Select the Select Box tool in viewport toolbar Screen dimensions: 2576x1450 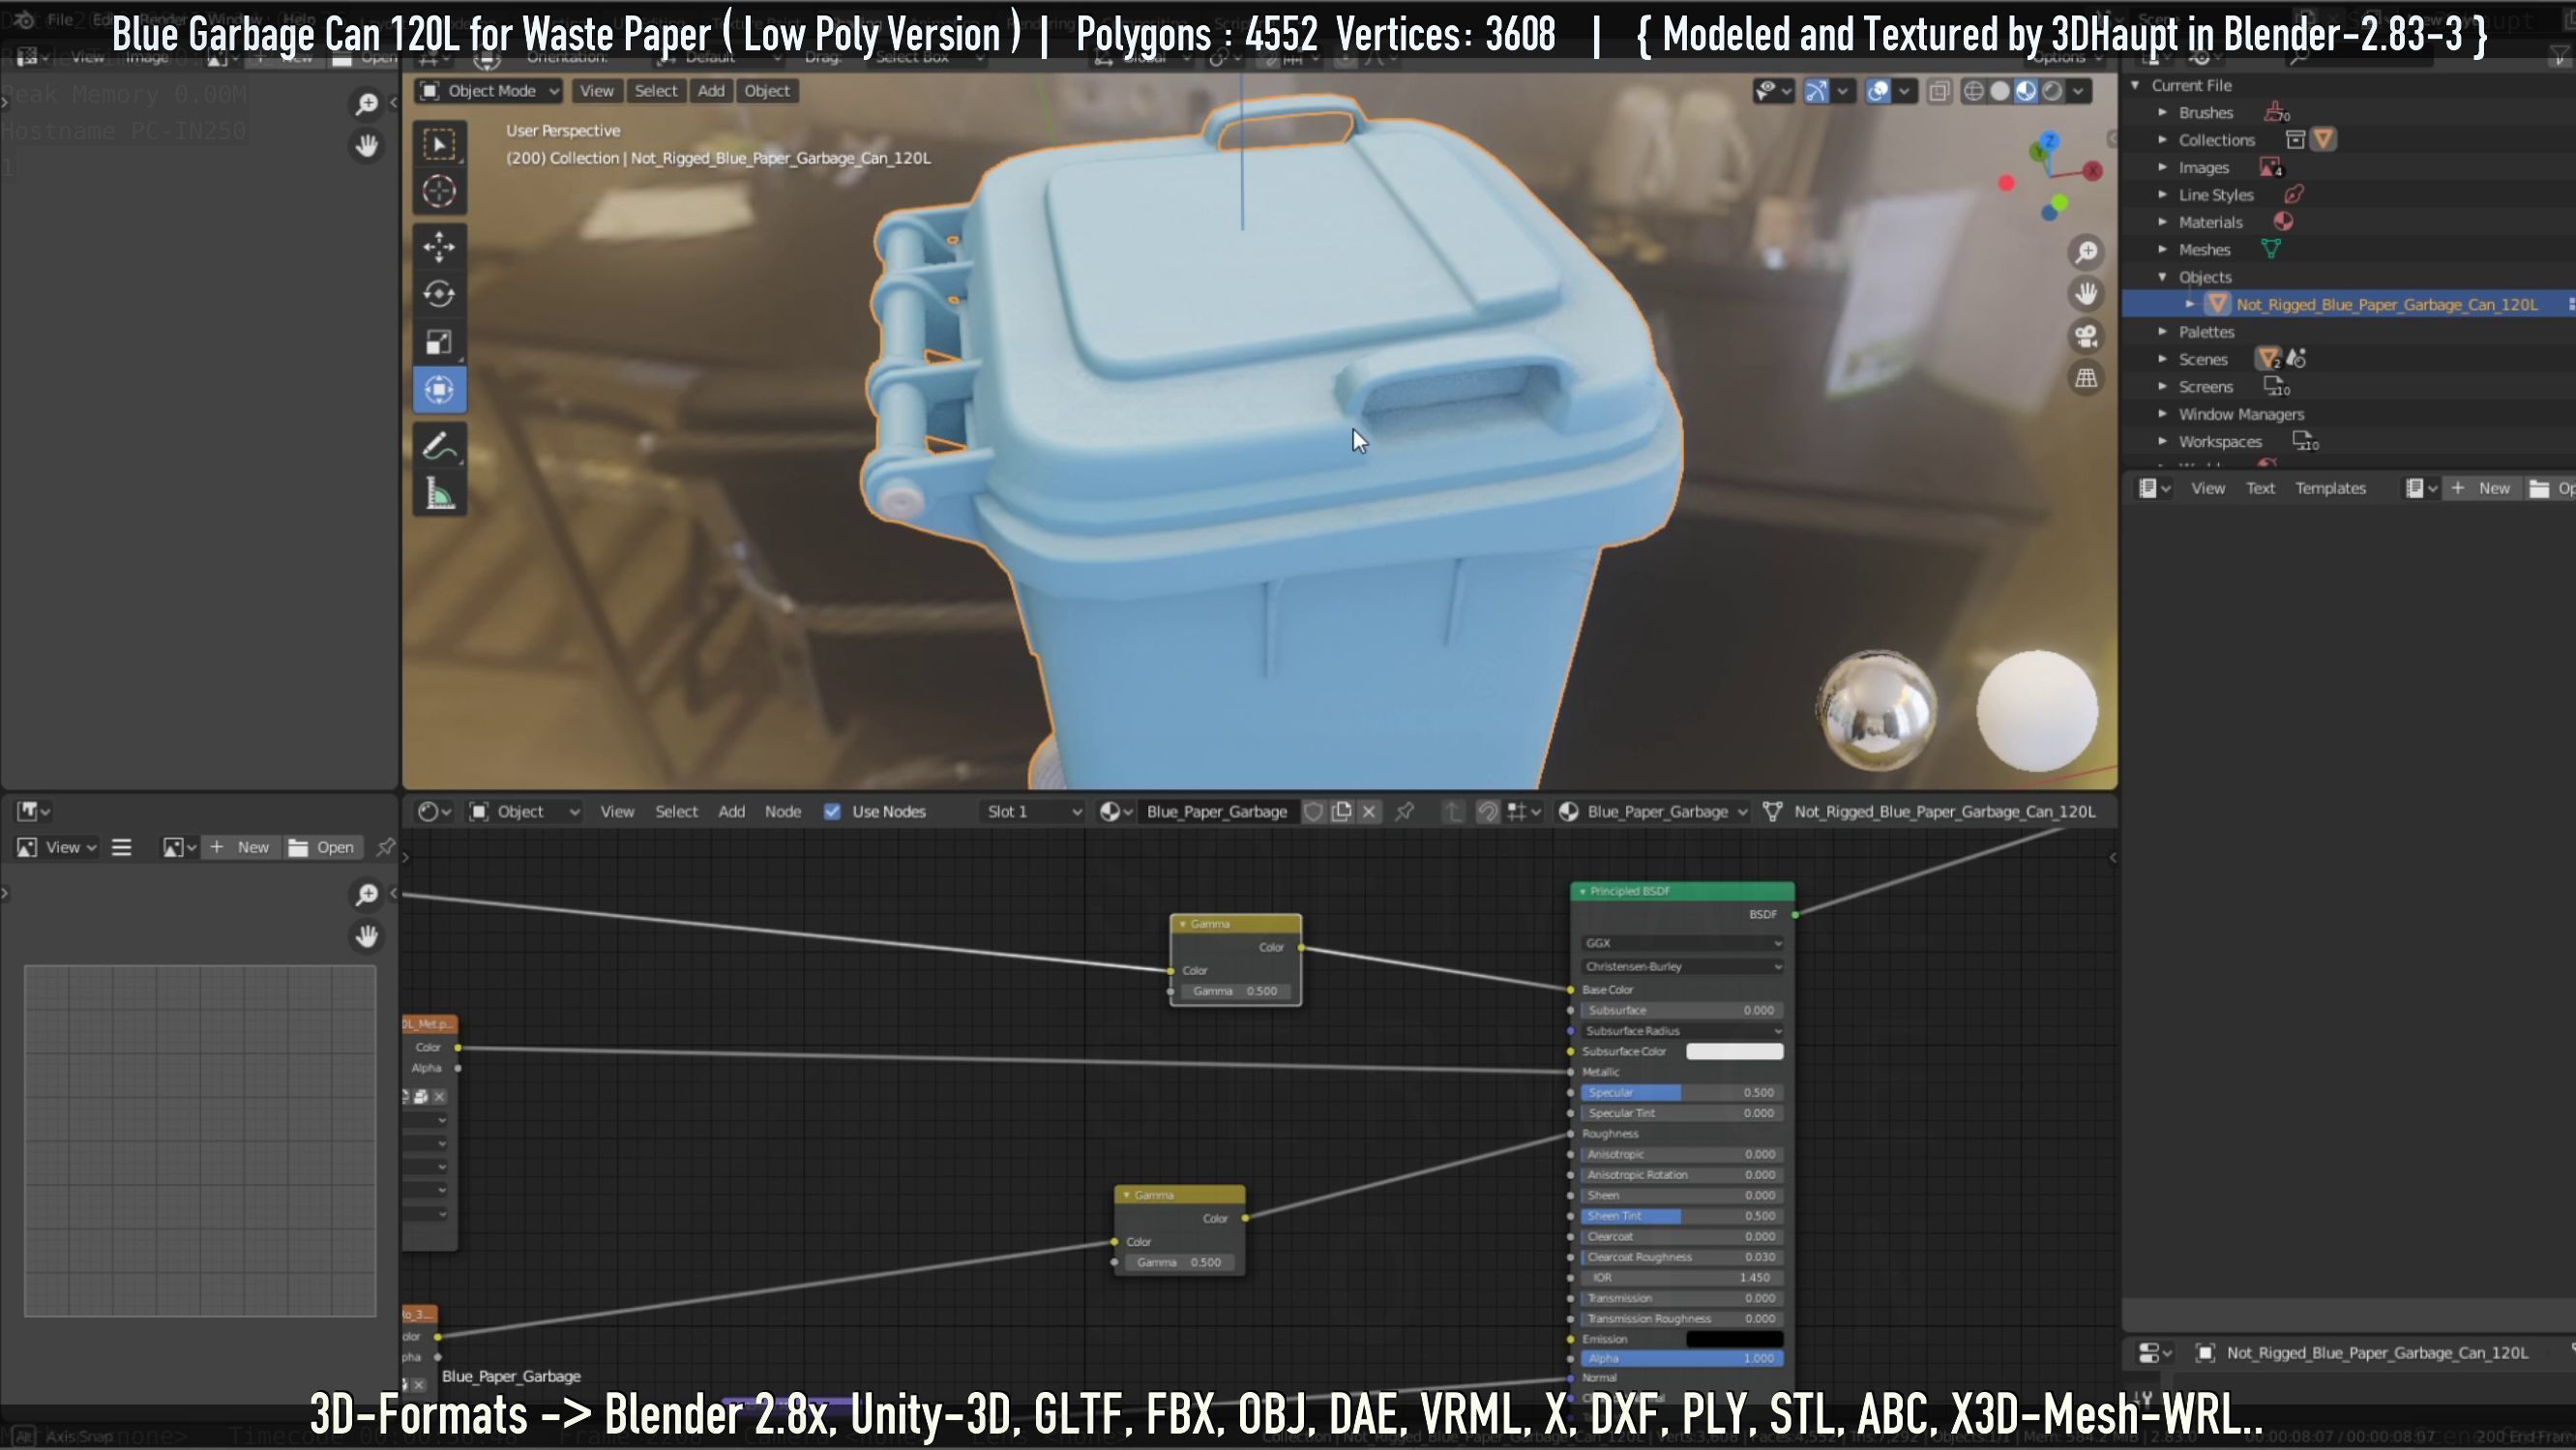[x=439, y=144]
